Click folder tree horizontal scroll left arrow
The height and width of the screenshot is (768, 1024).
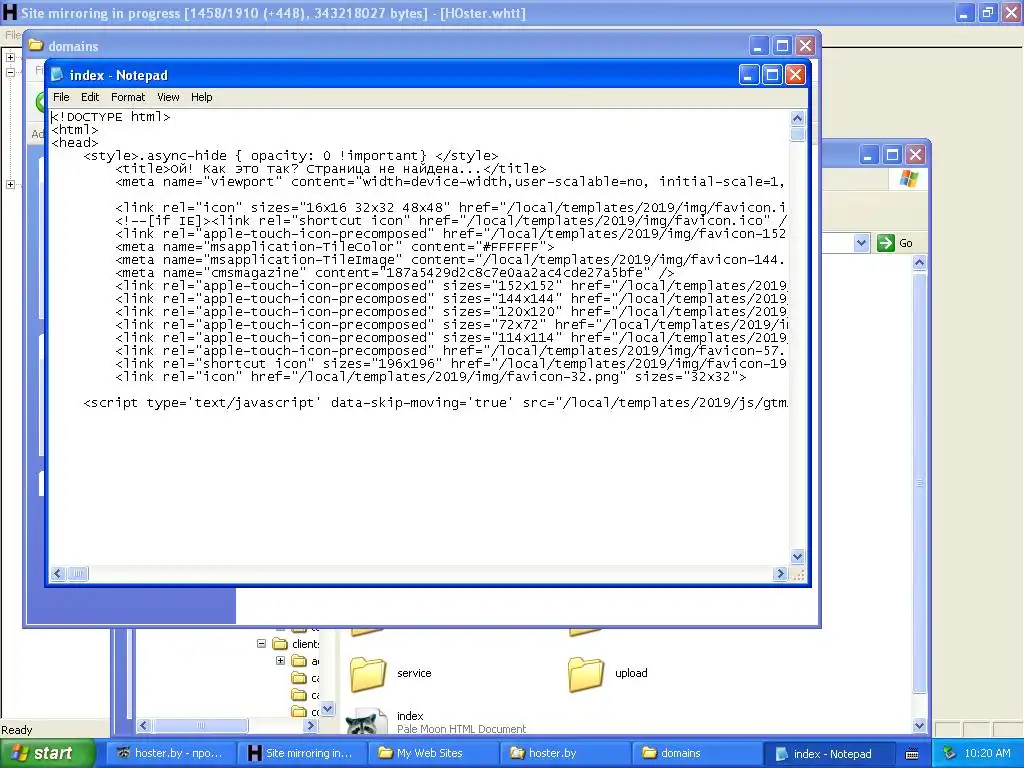point(144,725)
